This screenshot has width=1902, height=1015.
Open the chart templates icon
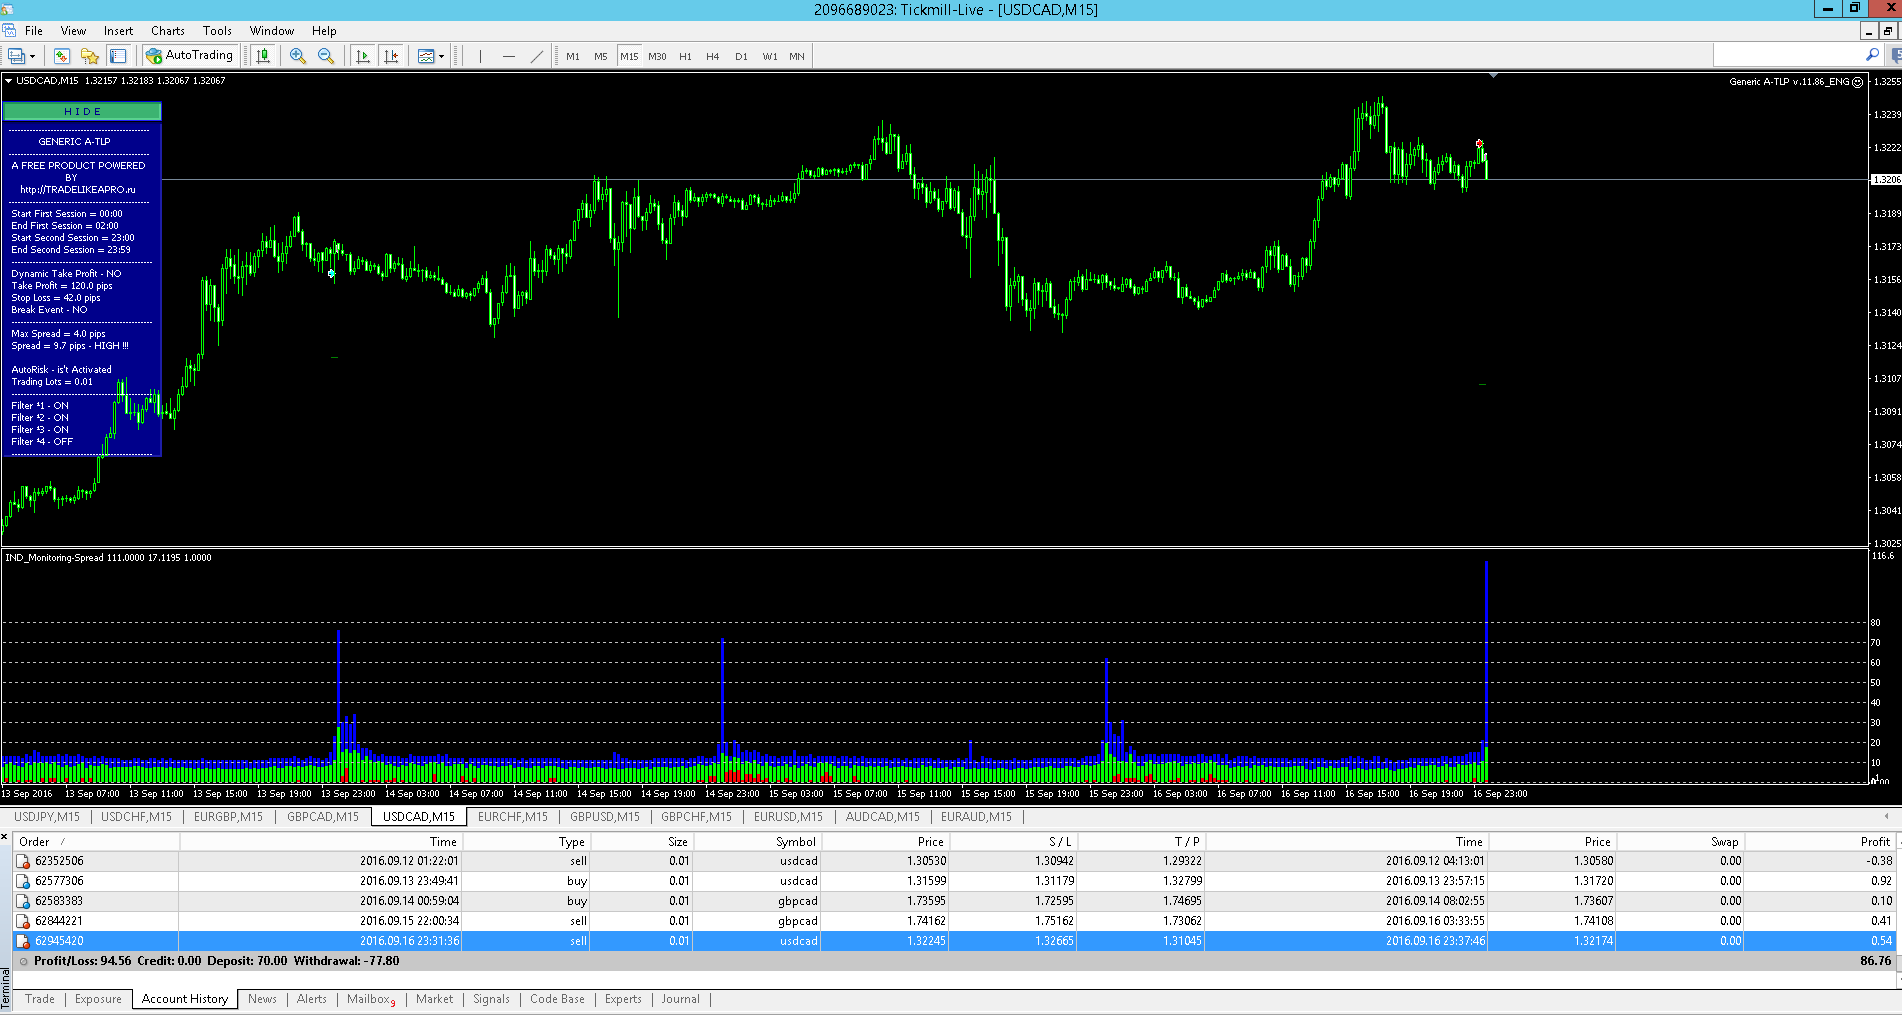coord(426,56)
